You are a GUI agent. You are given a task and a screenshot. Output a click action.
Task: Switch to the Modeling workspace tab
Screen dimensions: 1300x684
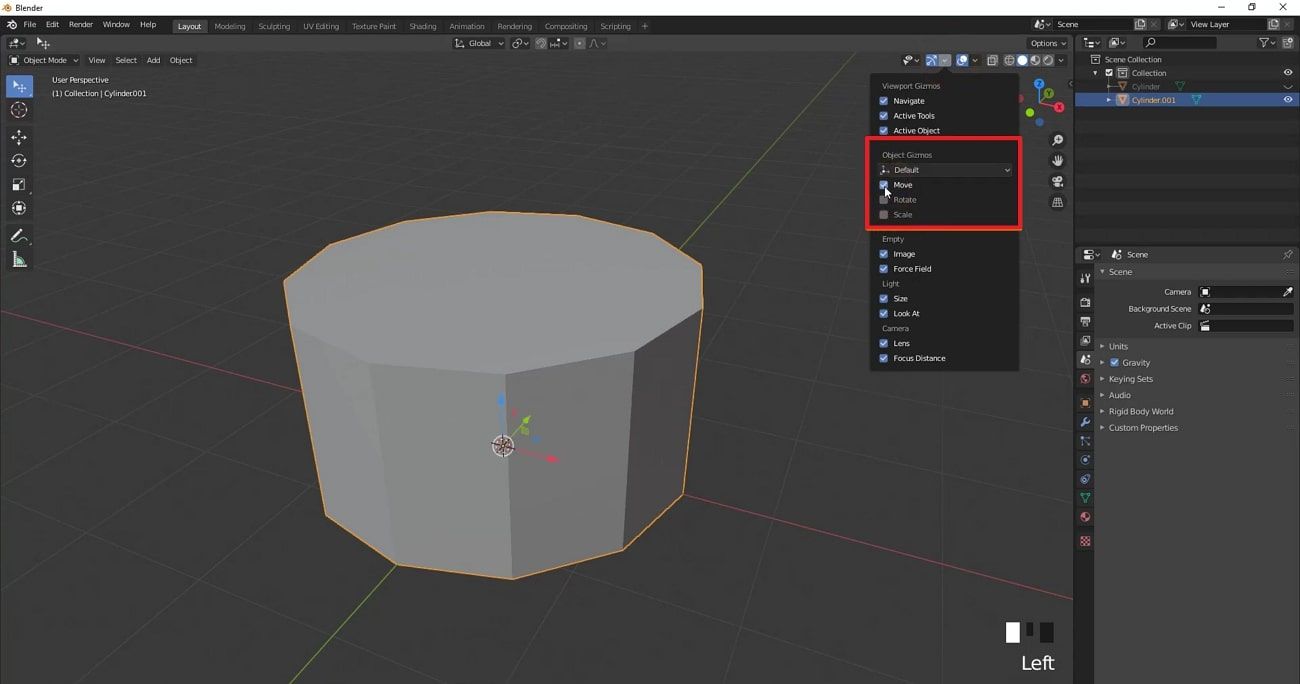point(229,26)
